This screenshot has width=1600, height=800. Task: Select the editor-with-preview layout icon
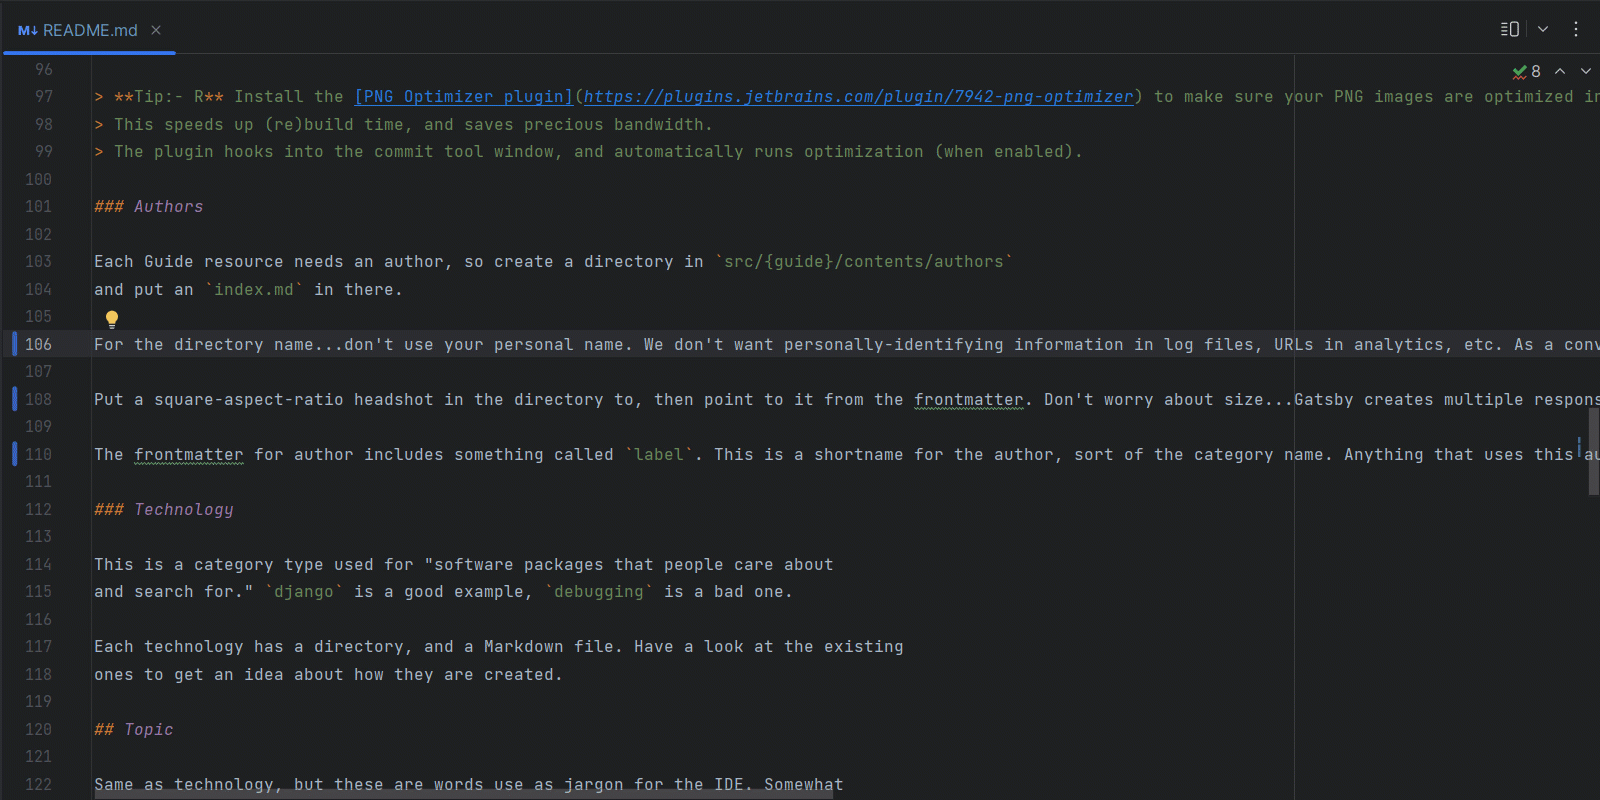tap(1510, 29)
